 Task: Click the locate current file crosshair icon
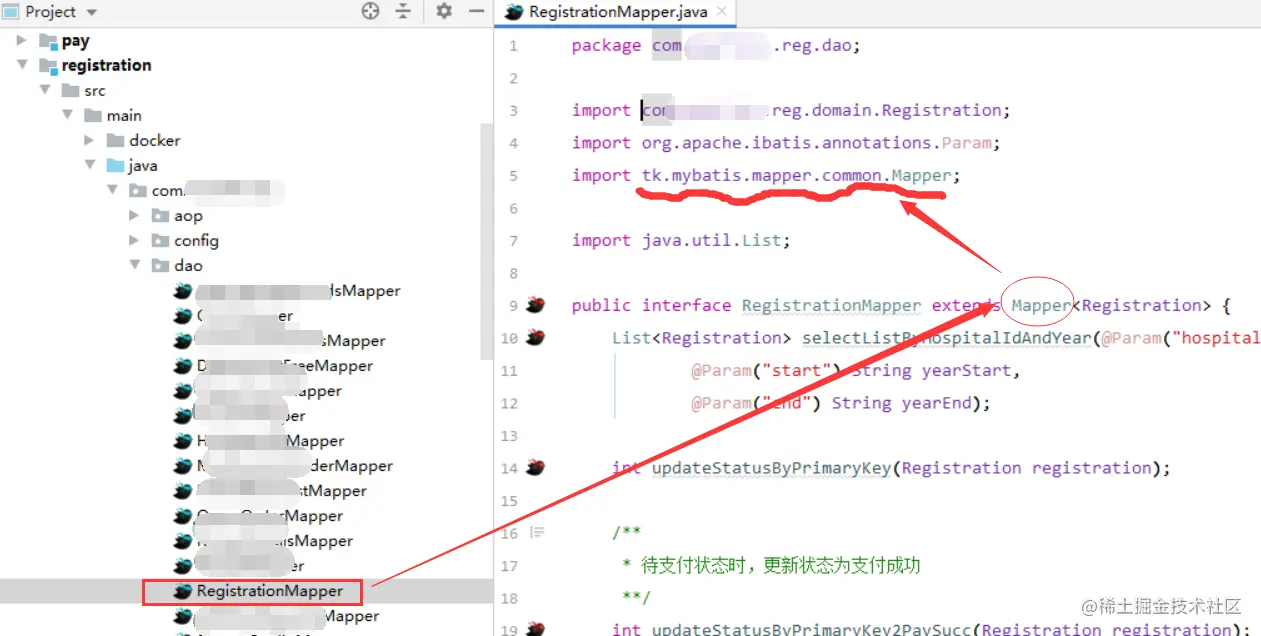370,11
